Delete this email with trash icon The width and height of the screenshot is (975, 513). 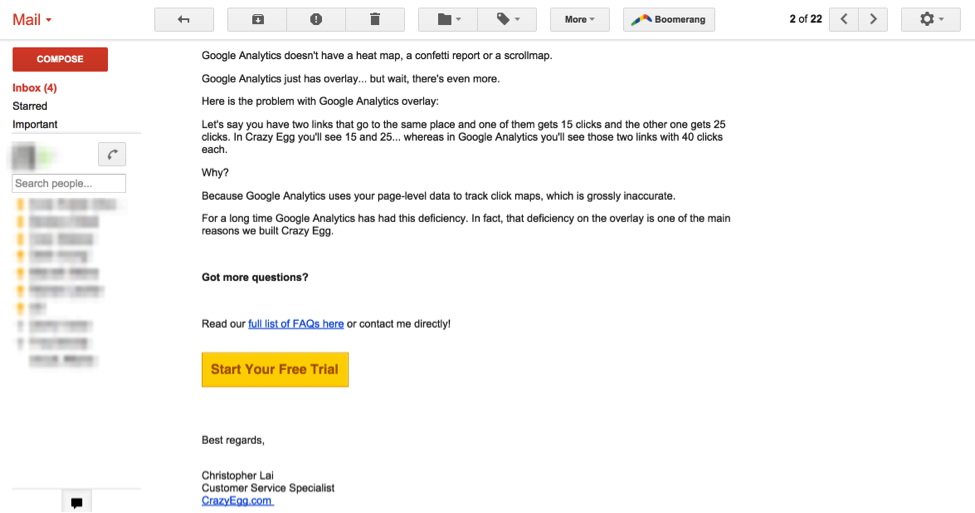[375, 19]
